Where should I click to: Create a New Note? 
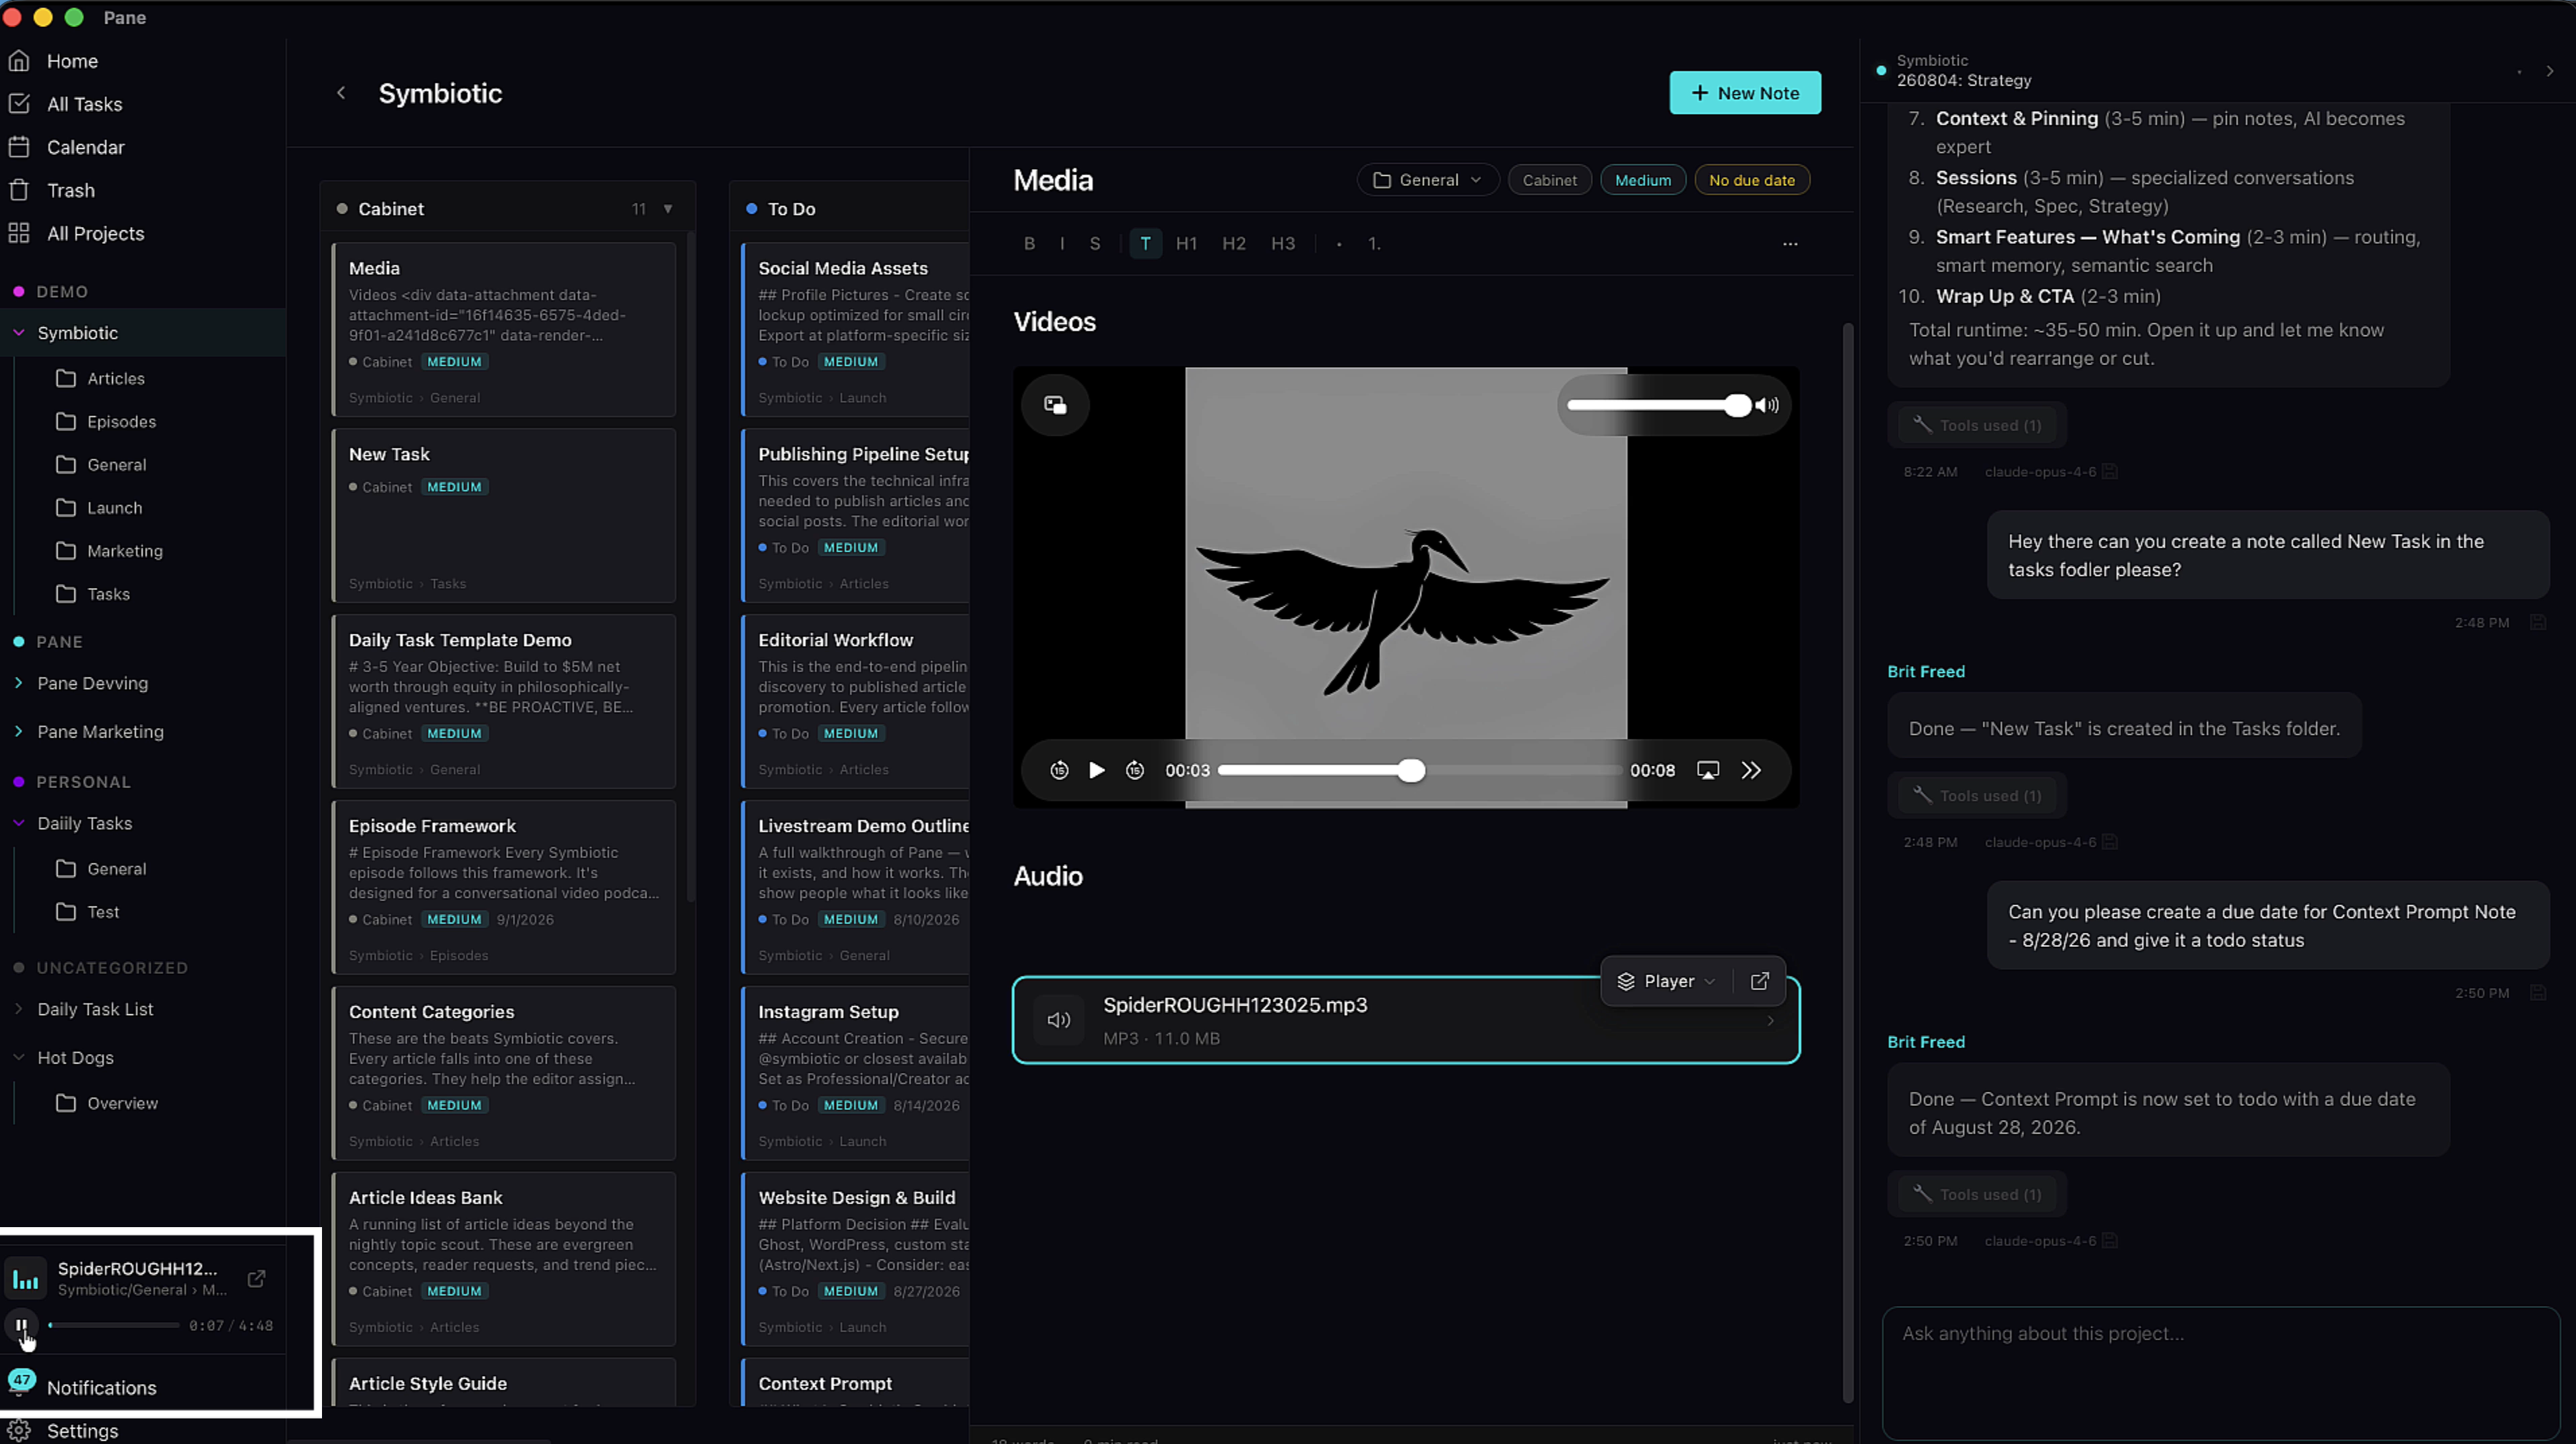pyautogui.click(x=1745, y=93)
